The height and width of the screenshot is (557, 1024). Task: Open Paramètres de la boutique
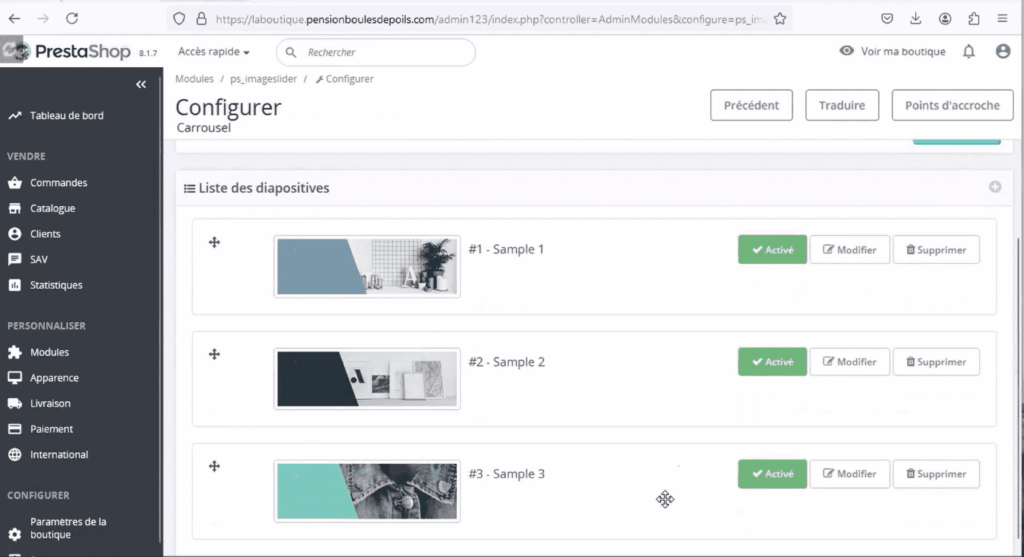68,528
